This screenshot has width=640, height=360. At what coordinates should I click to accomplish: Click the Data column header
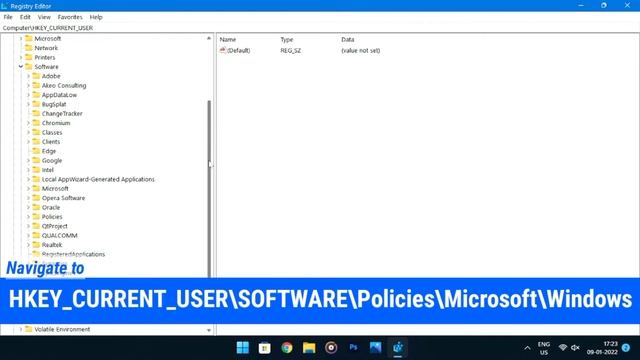[347, 40]
